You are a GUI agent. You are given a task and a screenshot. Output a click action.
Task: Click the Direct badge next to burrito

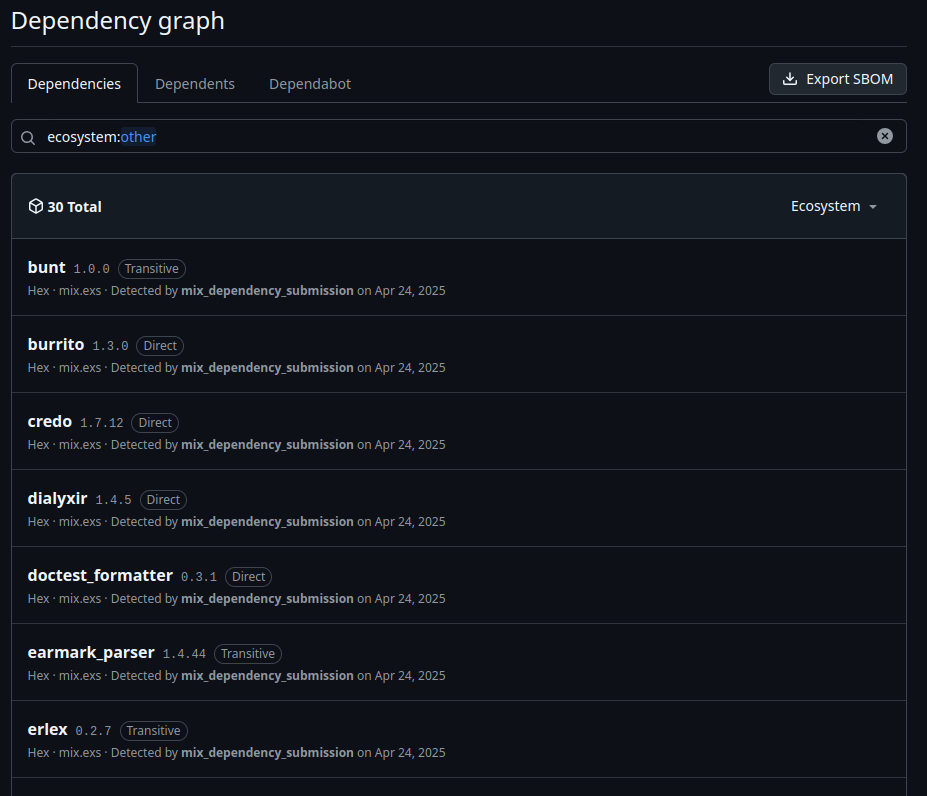tap(160, 346)
